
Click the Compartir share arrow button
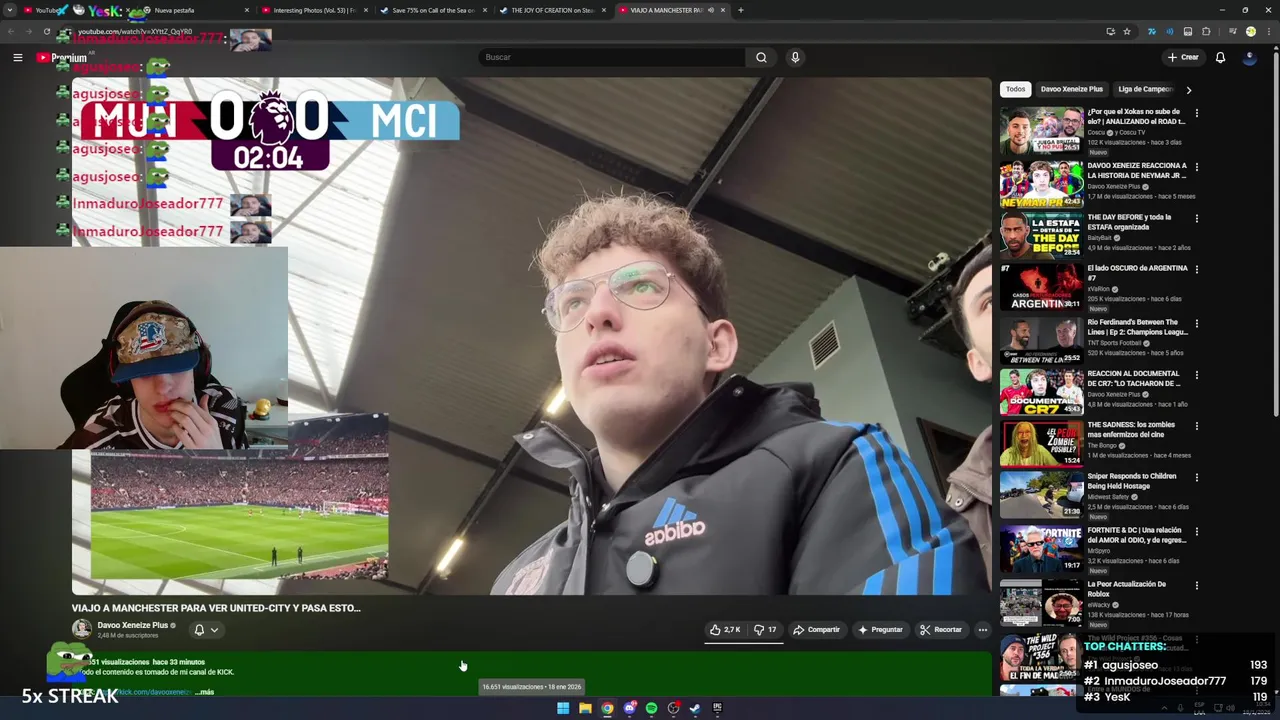[x=816, y=630]
